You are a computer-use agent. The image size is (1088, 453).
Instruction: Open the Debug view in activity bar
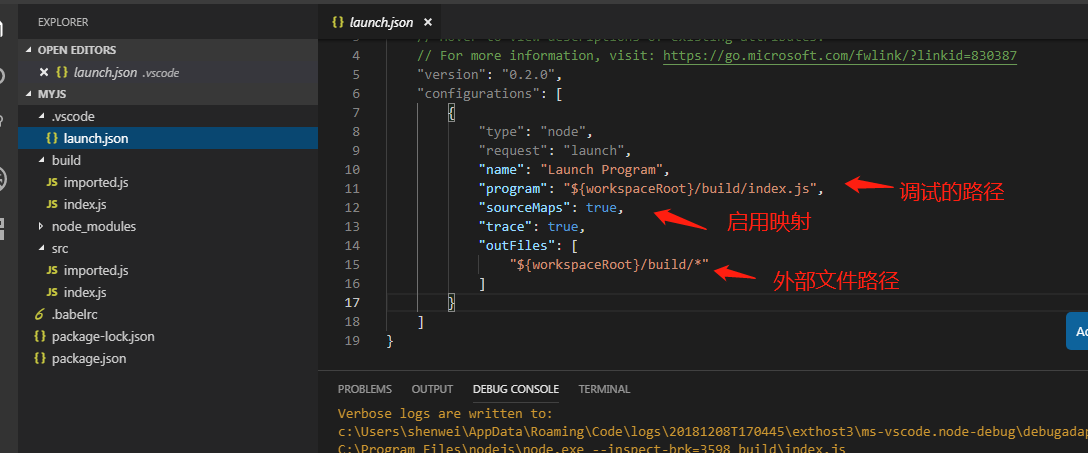pos(4,179)
